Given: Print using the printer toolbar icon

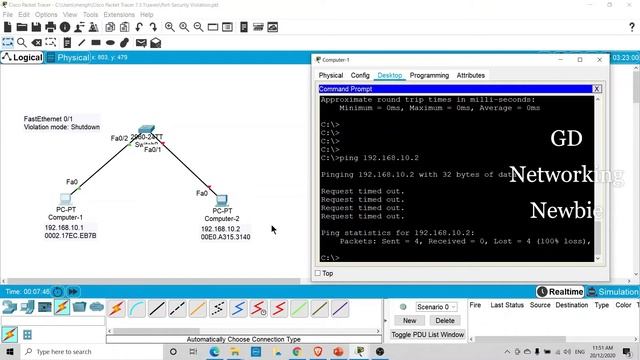Looking at the screenshot, I should pyautogui.click(x=51, y=27).
